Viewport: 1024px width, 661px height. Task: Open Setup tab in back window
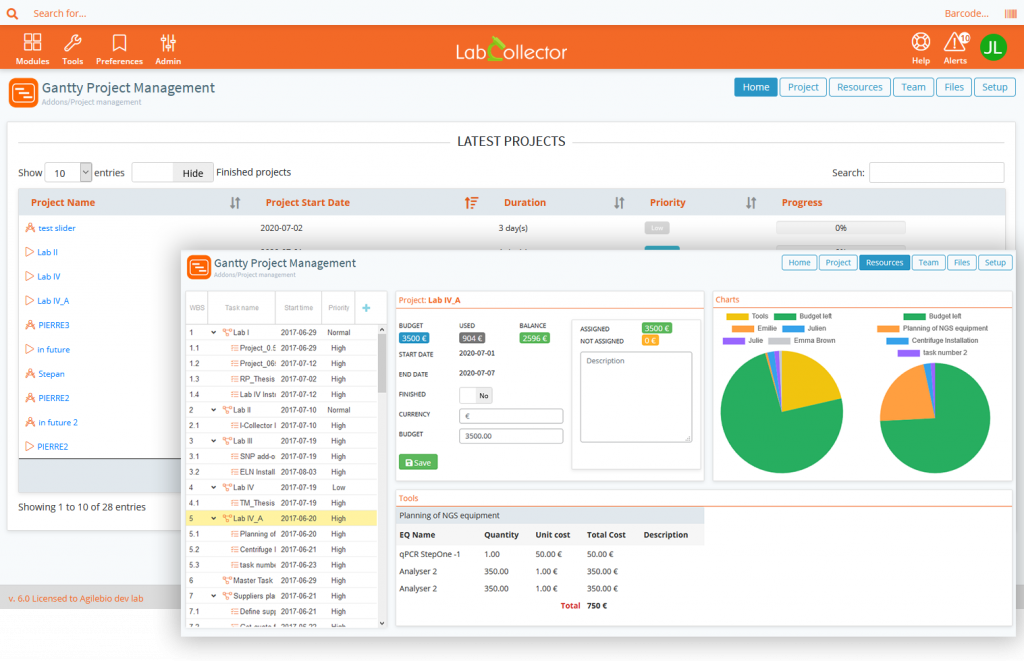click(995, 87)
